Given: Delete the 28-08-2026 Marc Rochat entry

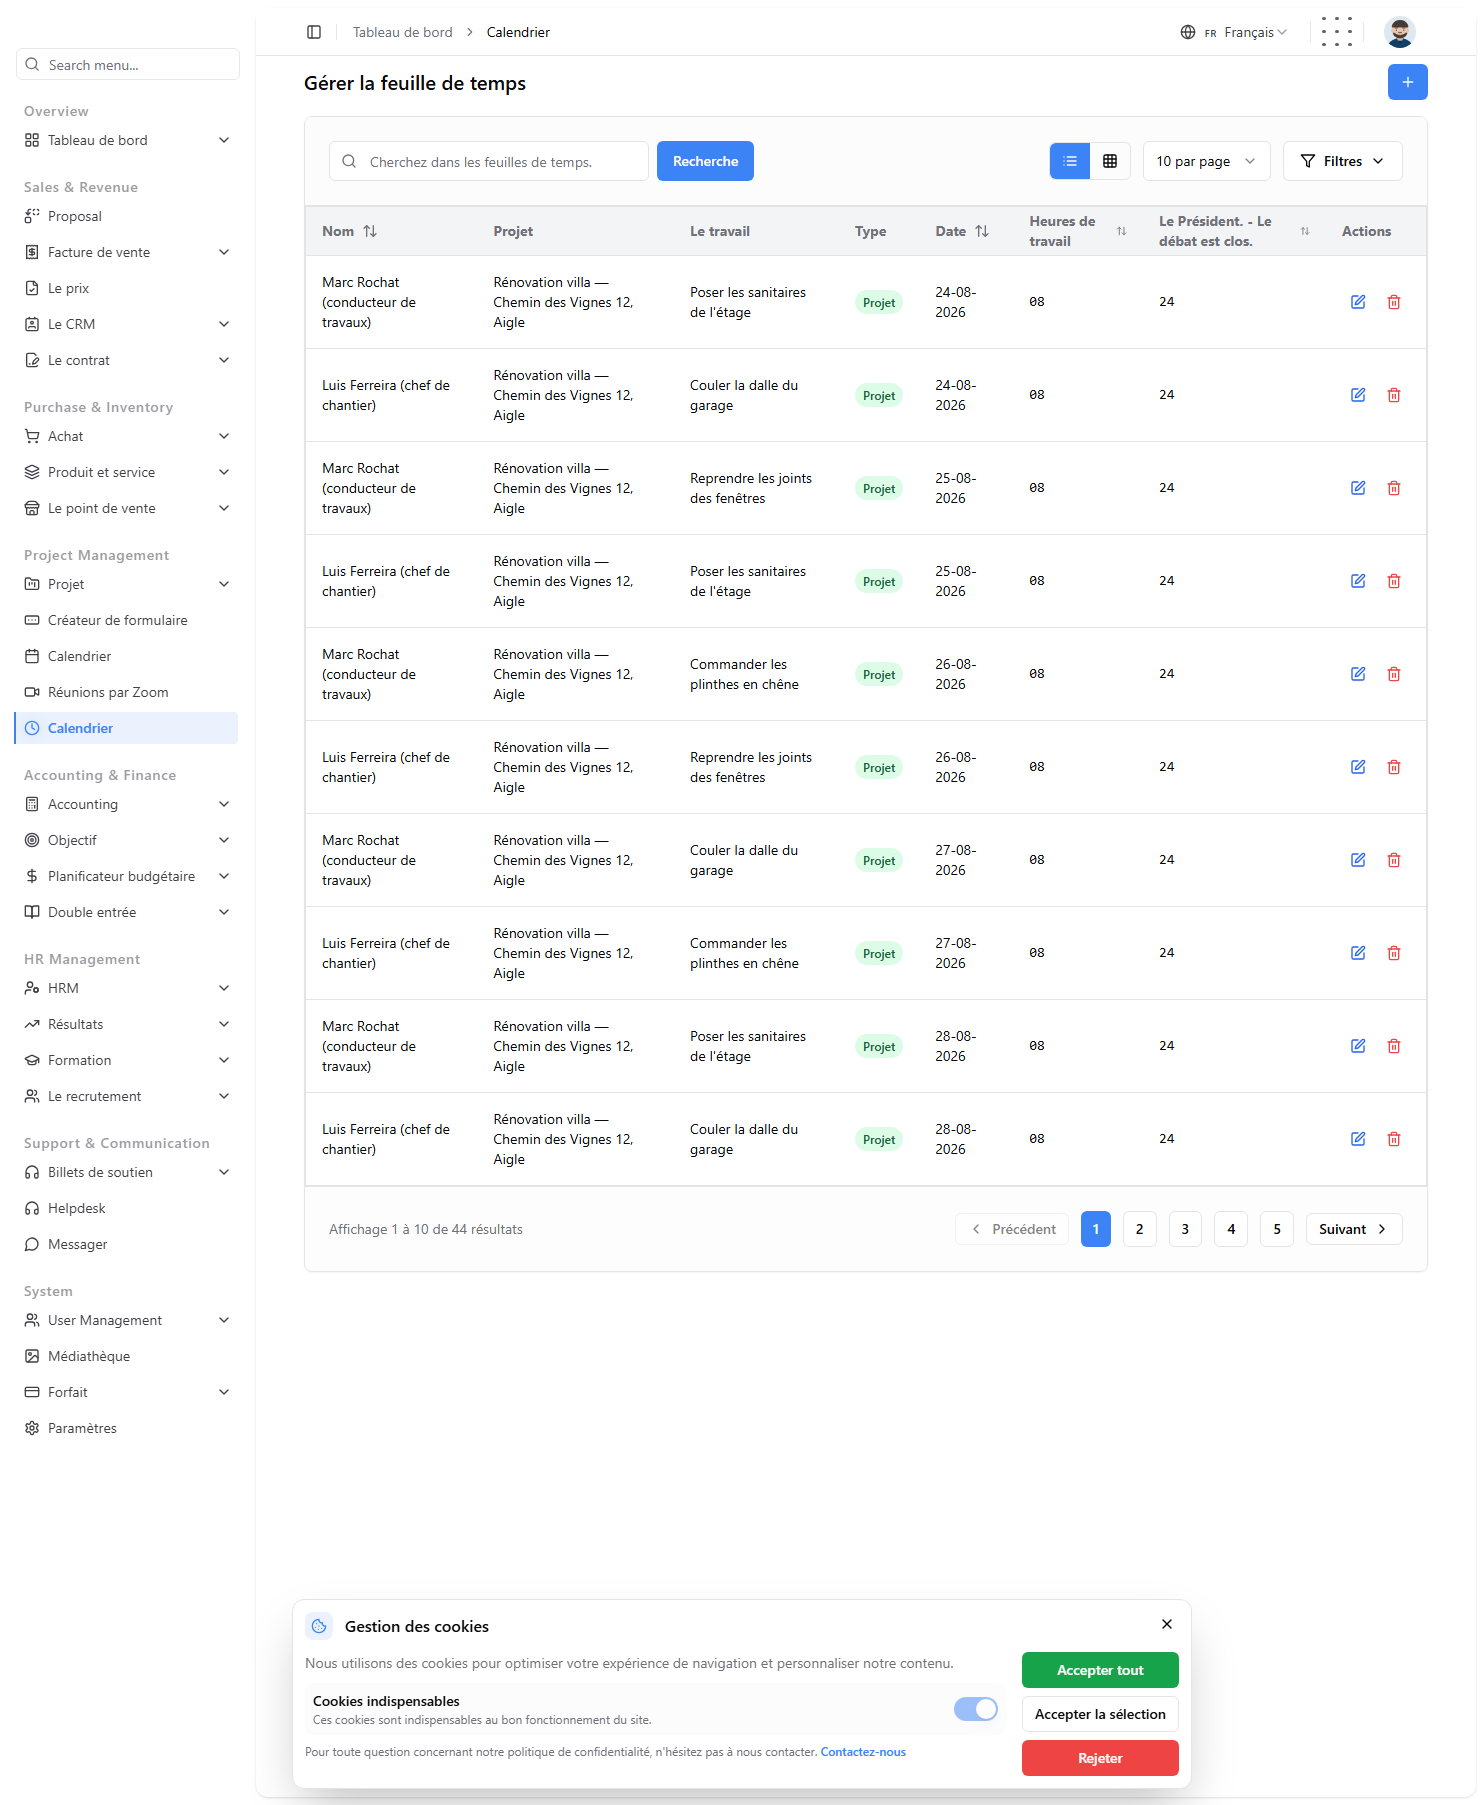Looking at the screenshot, I should tap(1393, 1046).
